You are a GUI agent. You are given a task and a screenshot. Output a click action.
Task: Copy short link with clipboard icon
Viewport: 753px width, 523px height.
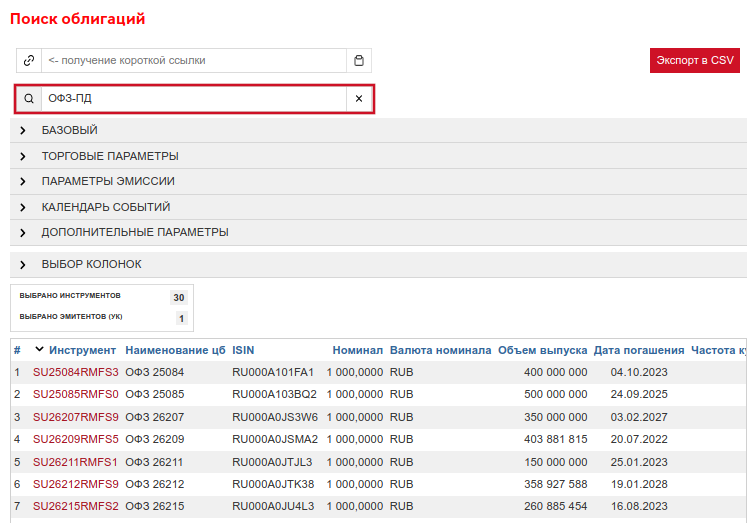tap(359, 61)
